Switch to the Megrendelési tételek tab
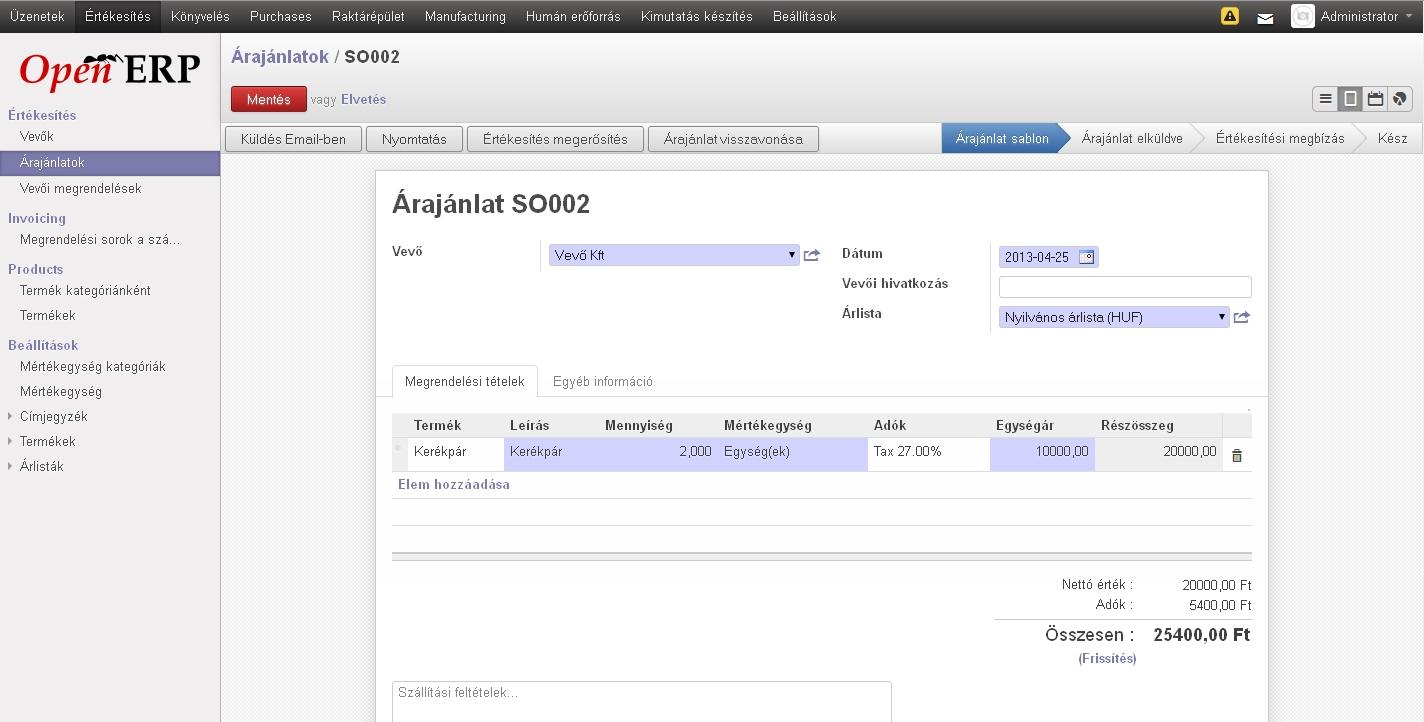This screenshot has width=1424, height=722. pyautogui.click(x=464, y=381)
